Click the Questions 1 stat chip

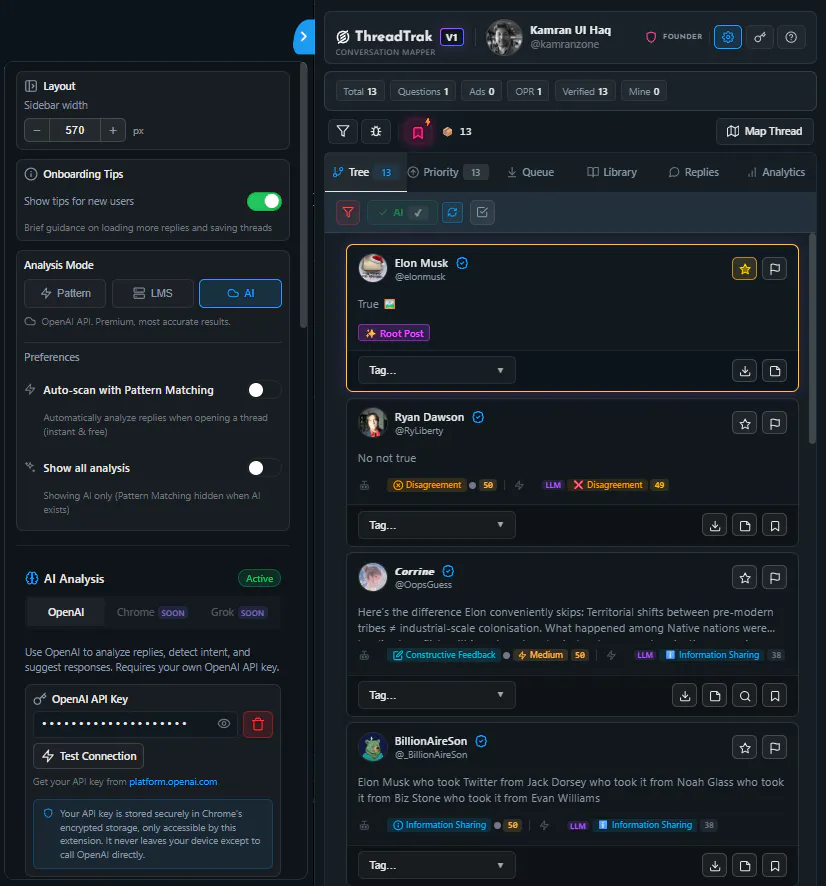pyautogui.click(x=423, y=92)
